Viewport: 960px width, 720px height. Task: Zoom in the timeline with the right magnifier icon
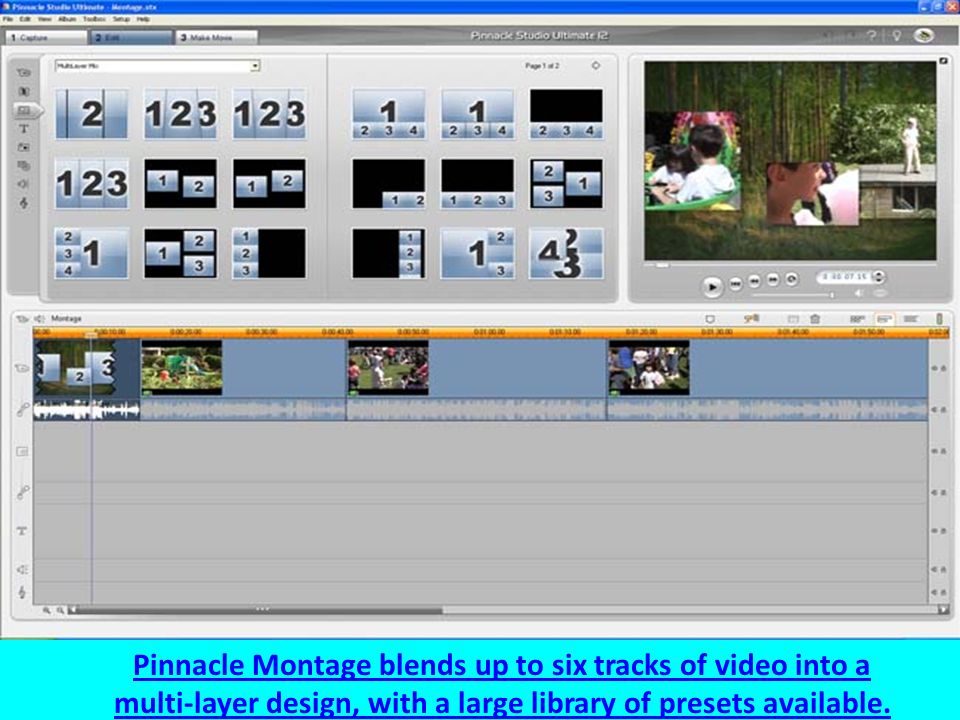pyautogui.click(x=61, y=610)
